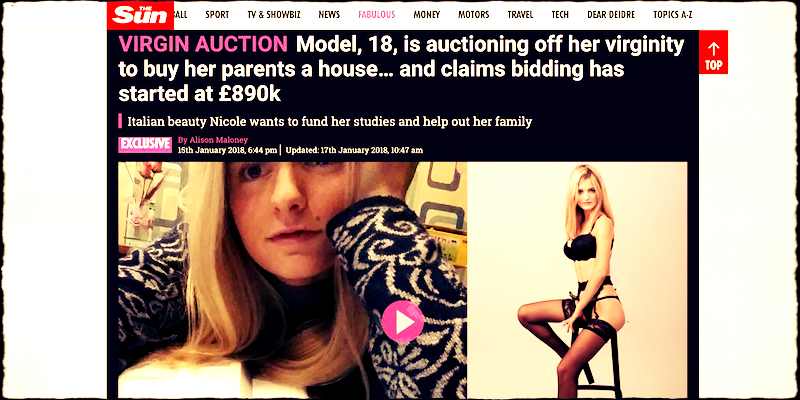Image resolution: width=800 pixels, height=400 pixels.
Task: Open the photo of the model on the stool
Action: 577,280
